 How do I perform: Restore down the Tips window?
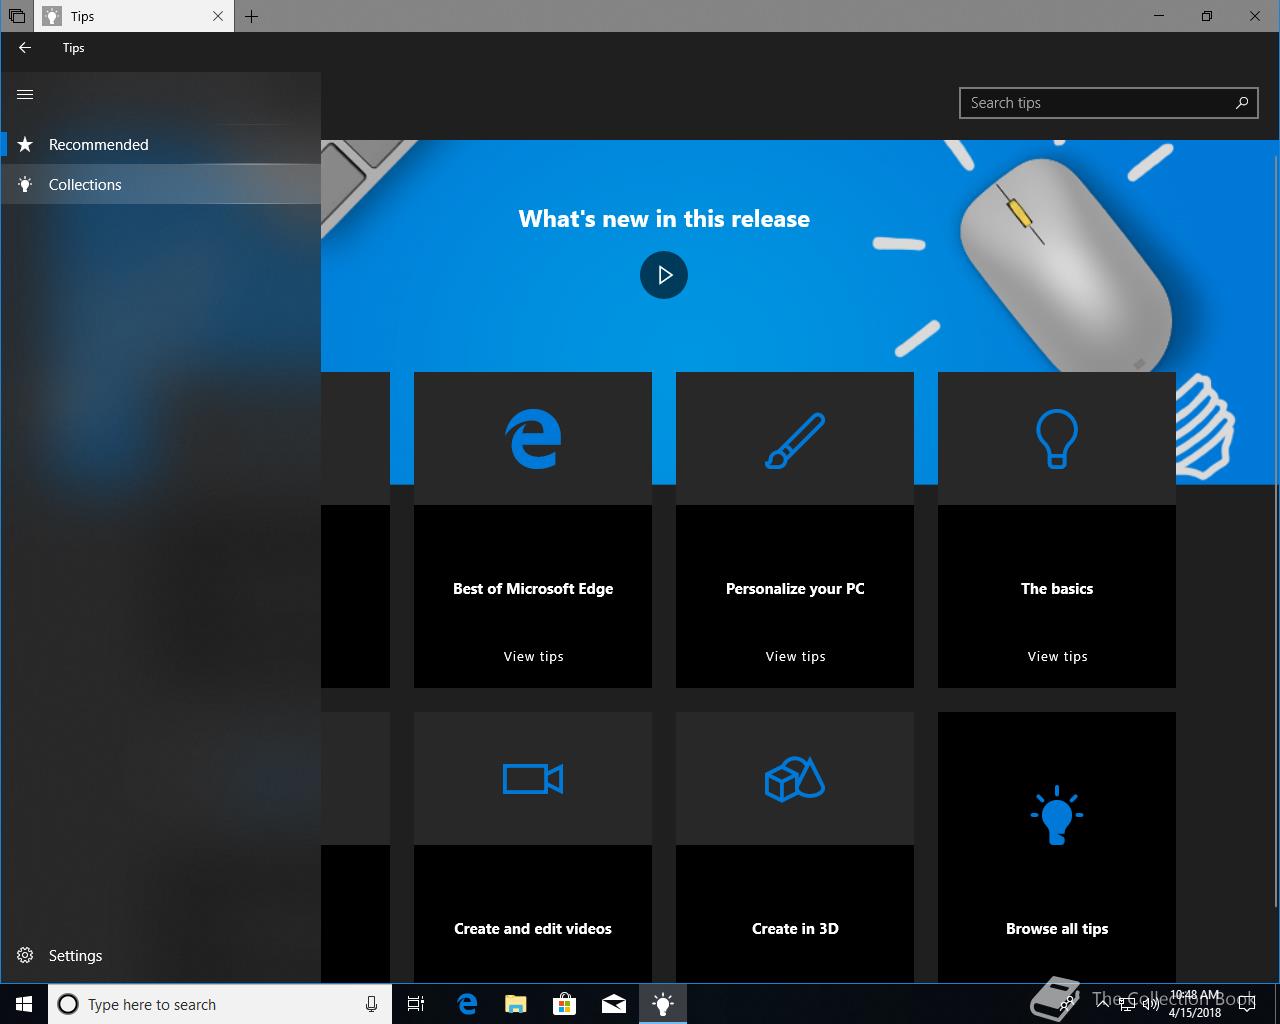point(1207,16)
